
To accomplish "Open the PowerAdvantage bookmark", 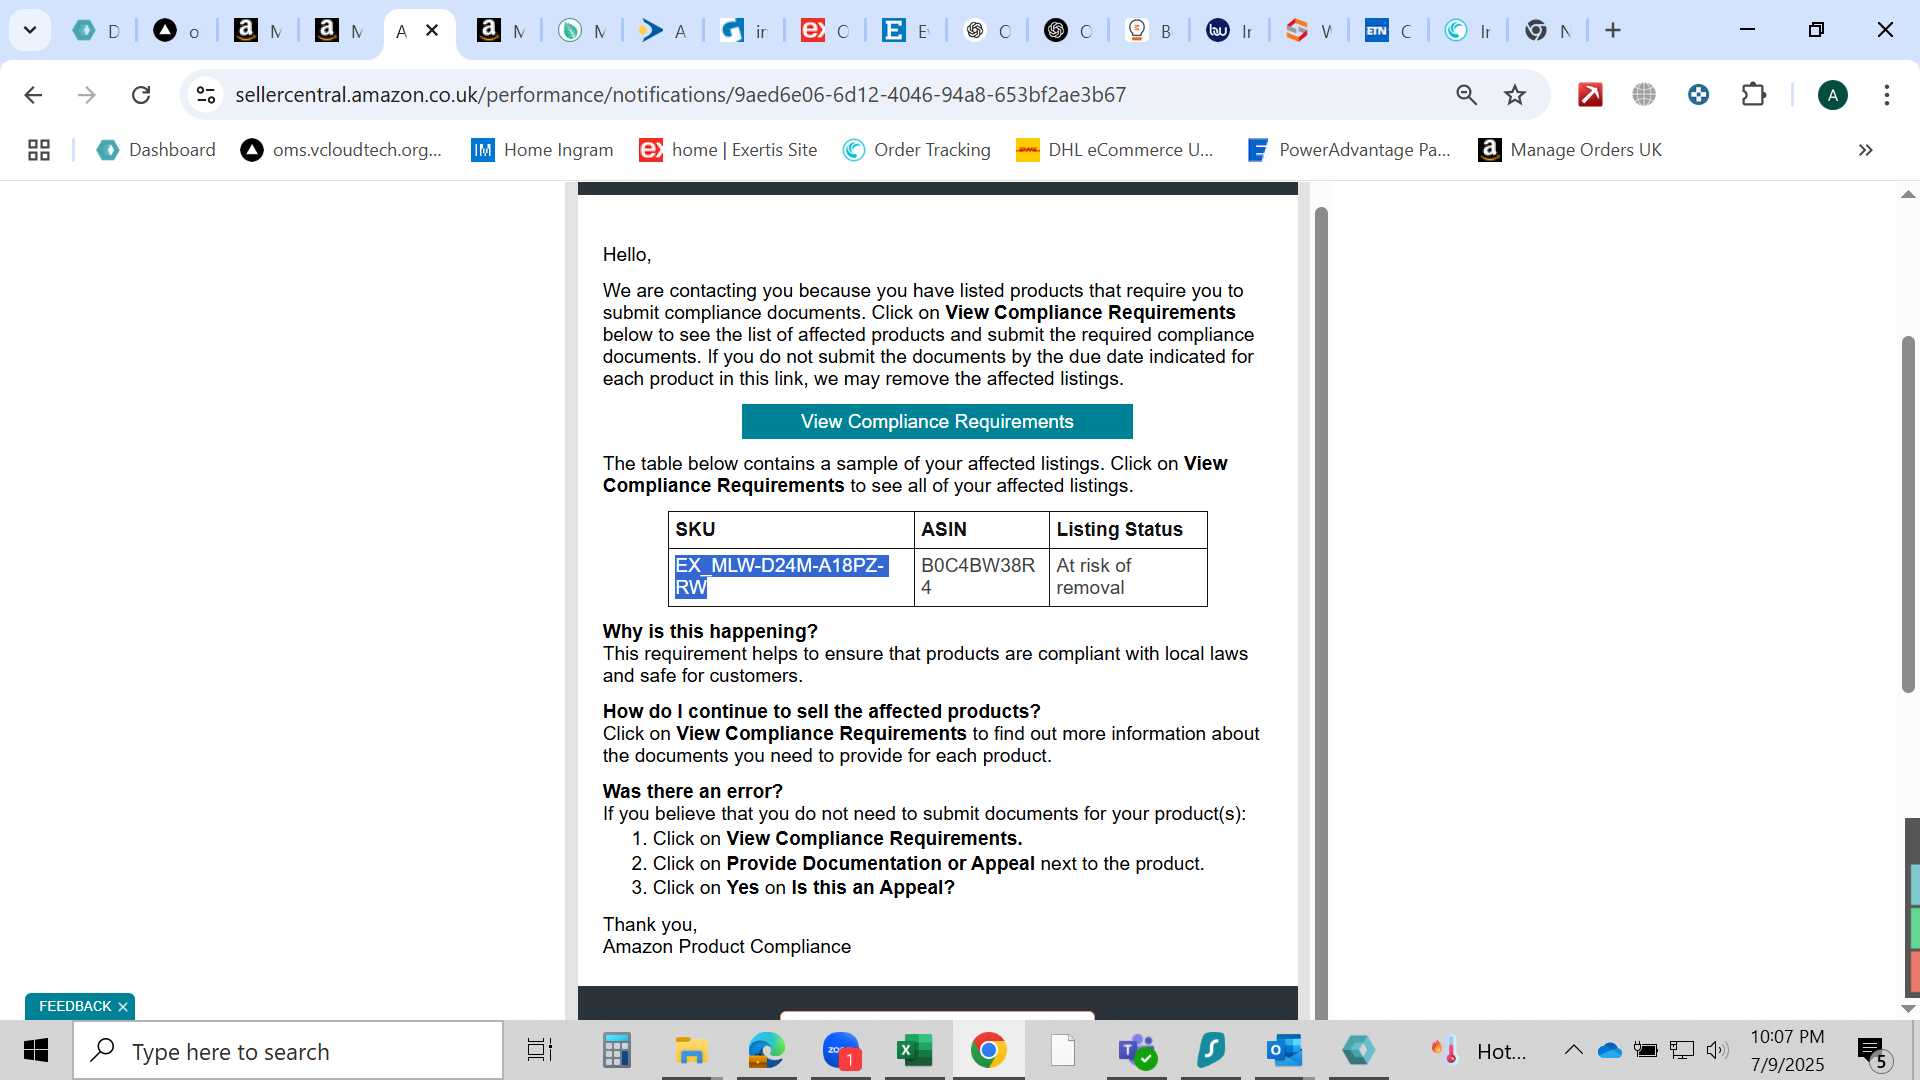I will [1348, 150].
